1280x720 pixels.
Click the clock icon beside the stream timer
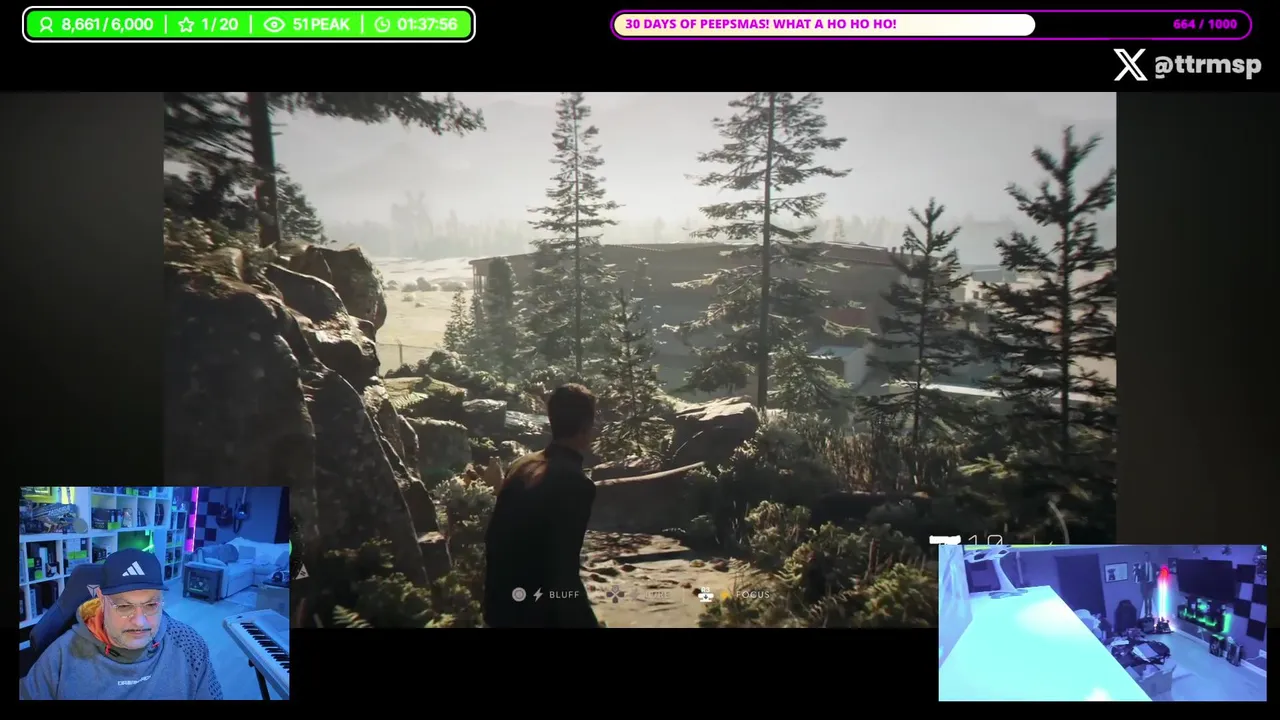pos(382,25)
